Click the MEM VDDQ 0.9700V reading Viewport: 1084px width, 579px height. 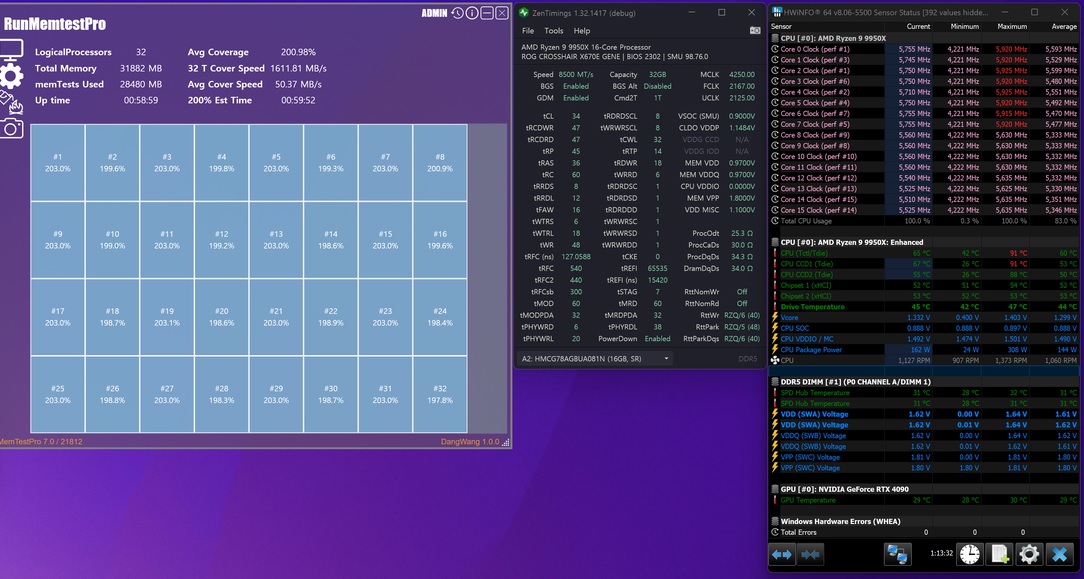point(740,175)
